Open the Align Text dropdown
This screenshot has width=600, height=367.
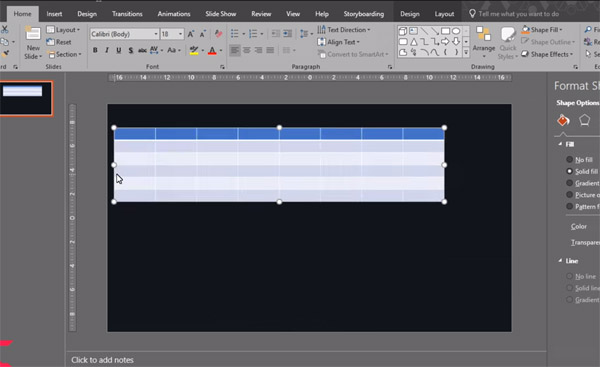click(339, 42)
